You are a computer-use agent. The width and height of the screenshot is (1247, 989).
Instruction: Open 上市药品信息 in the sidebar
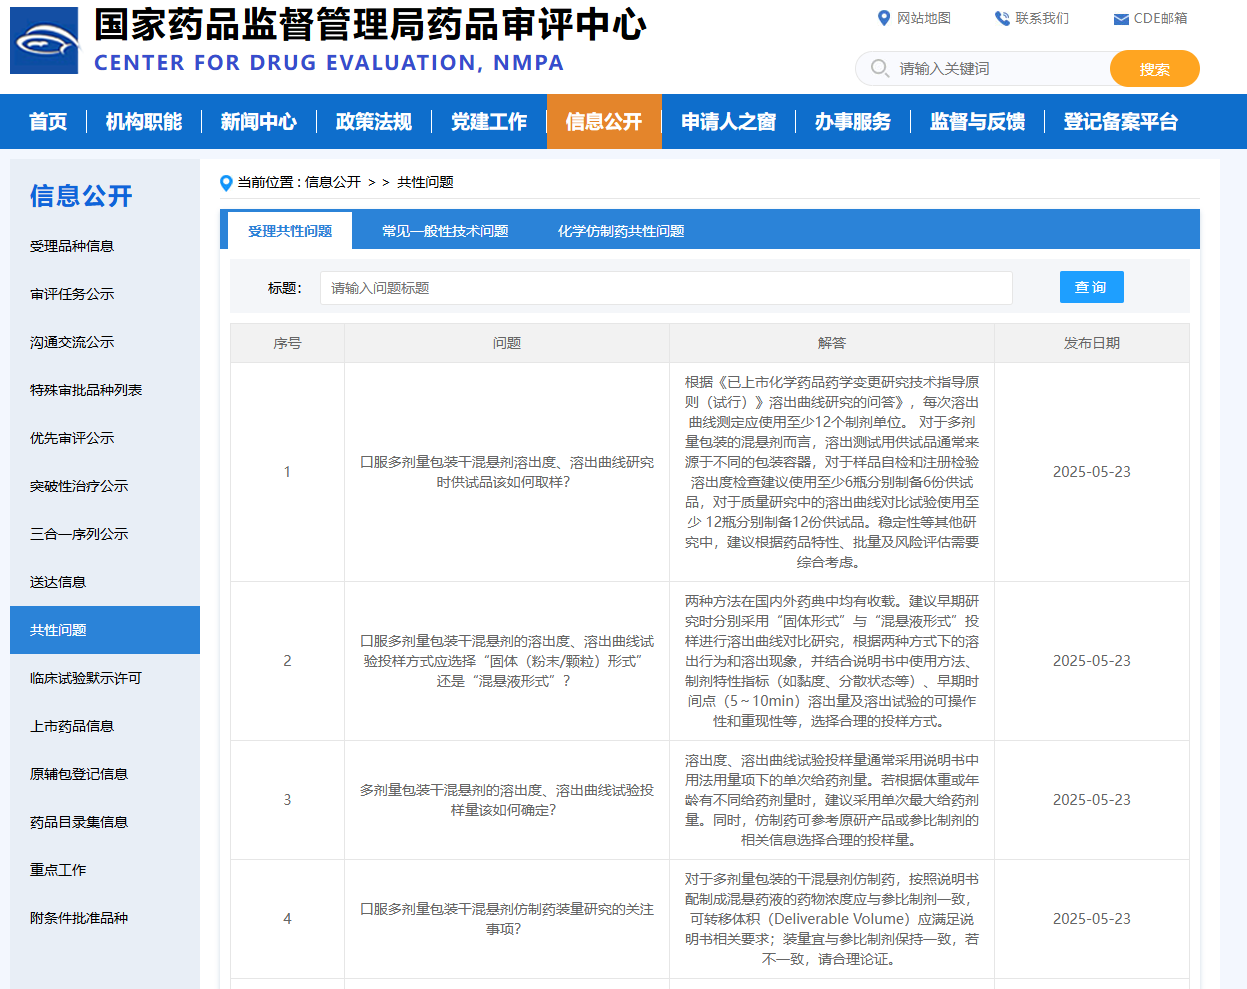[x=72, y=726]
